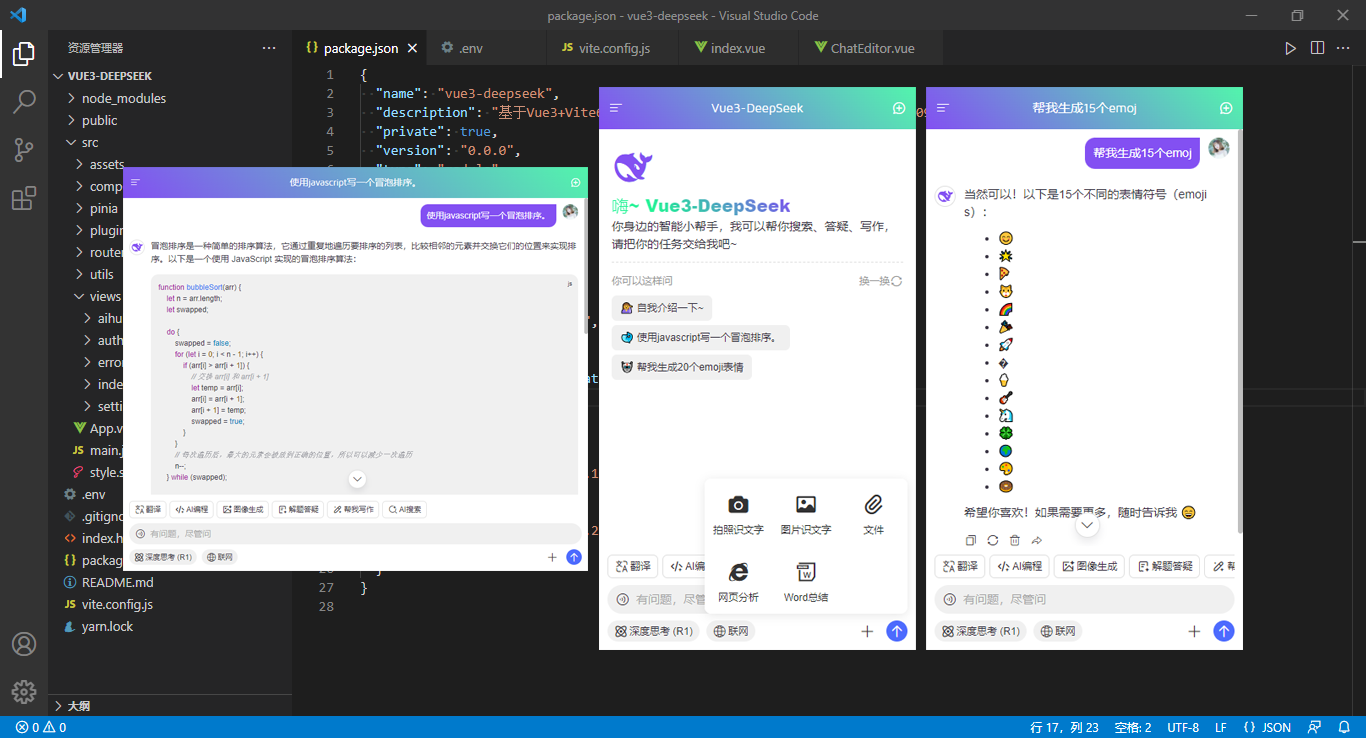The width and height of the screenshot is (1366, 738).
Task: Delete the emoji reply with the trash icon
Action: pos(1015,540)
